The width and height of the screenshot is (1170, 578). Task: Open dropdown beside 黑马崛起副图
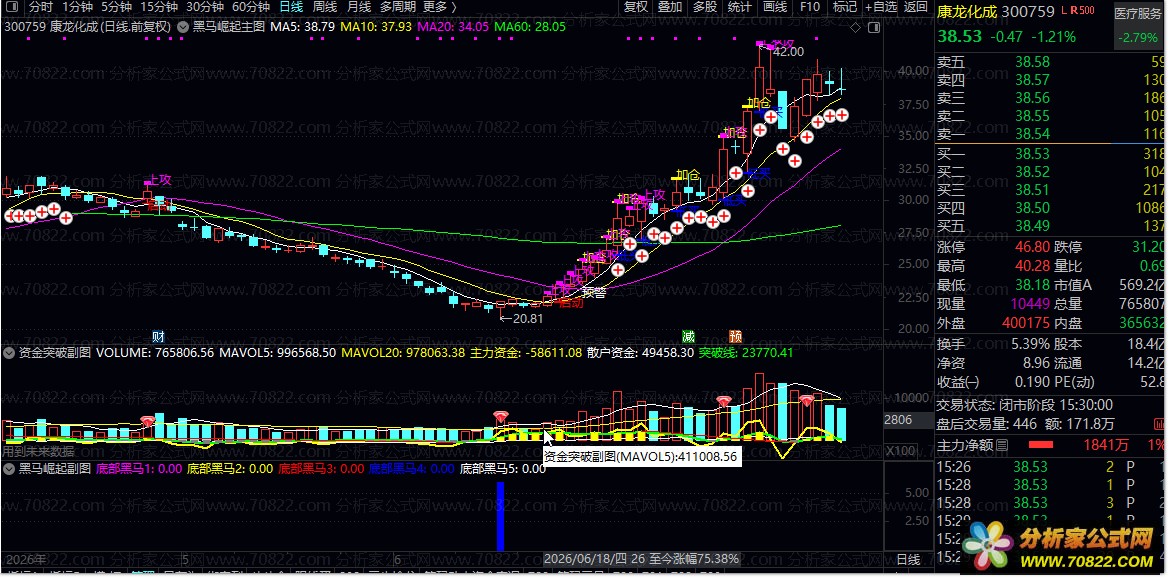click(8, 468)
